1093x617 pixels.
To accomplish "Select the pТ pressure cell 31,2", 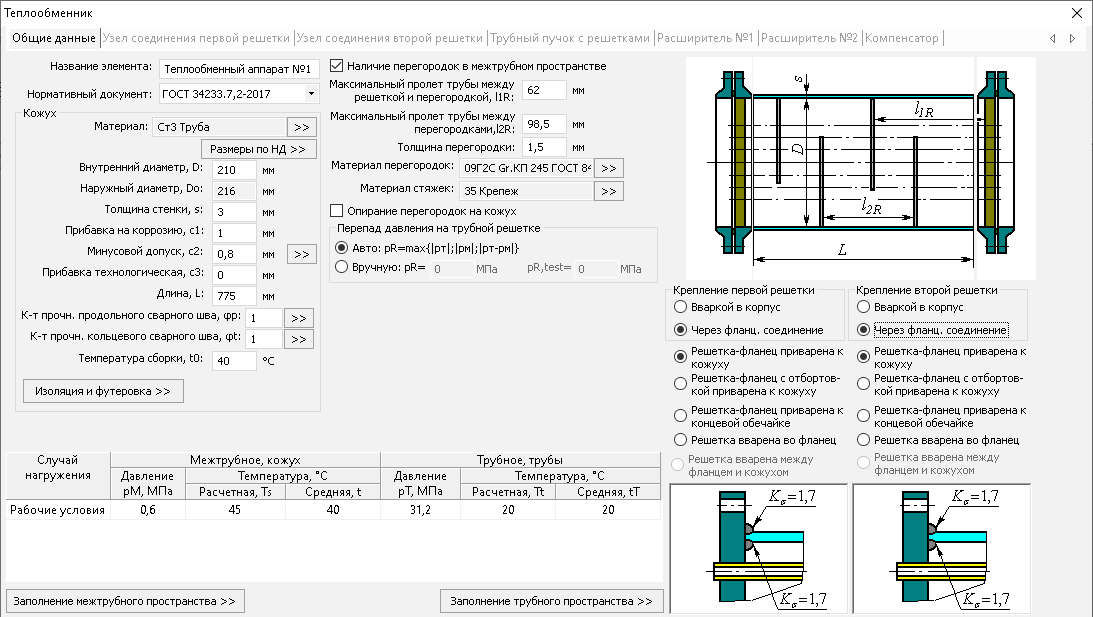I will point(420,510).
